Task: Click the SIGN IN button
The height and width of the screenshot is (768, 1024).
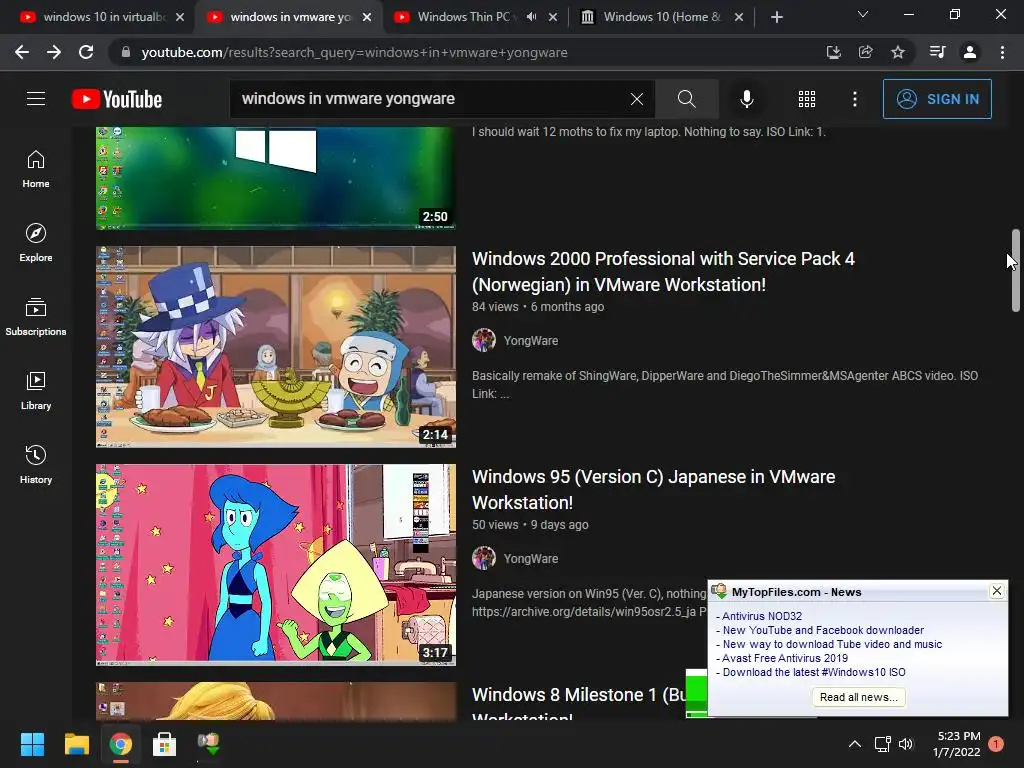Action: pos(937,99)
